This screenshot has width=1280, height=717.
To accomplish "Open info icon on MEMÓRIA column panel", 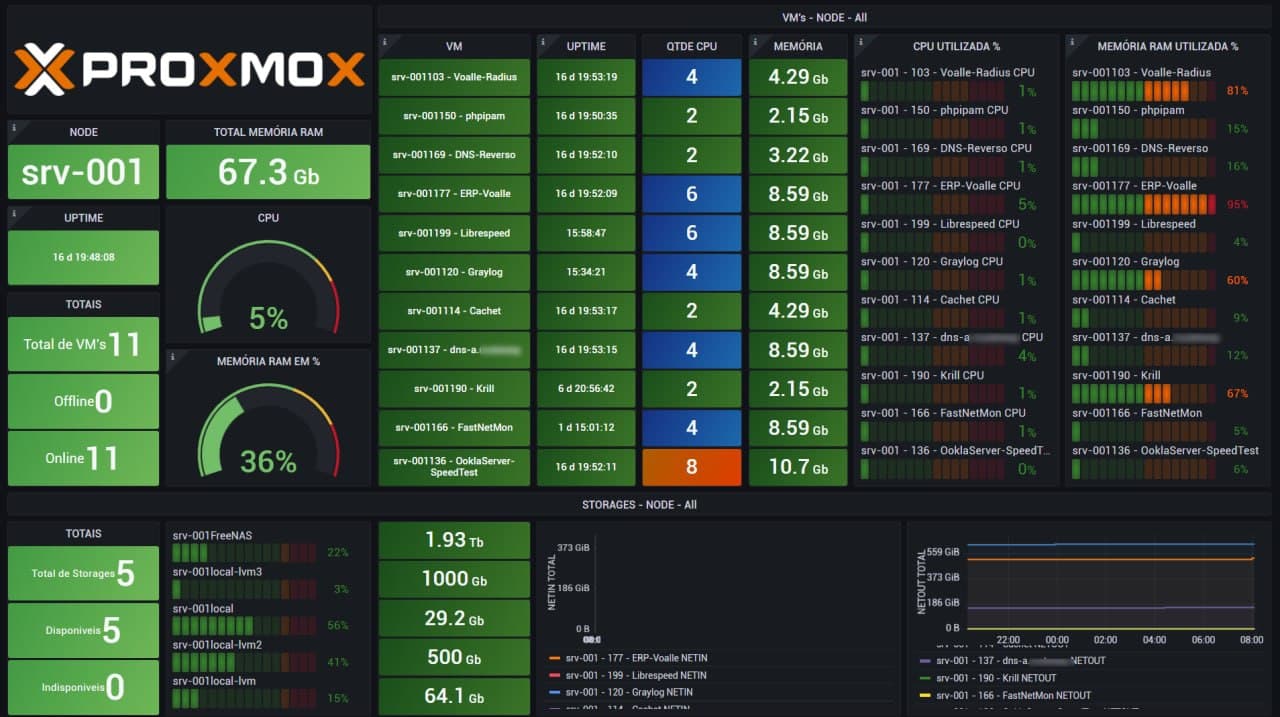I will [x=754, y=41].
